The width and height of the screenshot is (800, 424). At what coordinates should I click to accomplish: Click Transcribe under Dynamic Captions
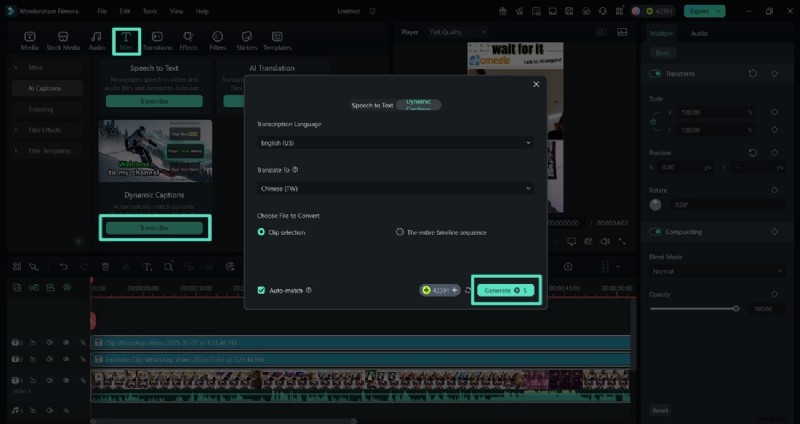pyautogui.click(x=154, y=228)
